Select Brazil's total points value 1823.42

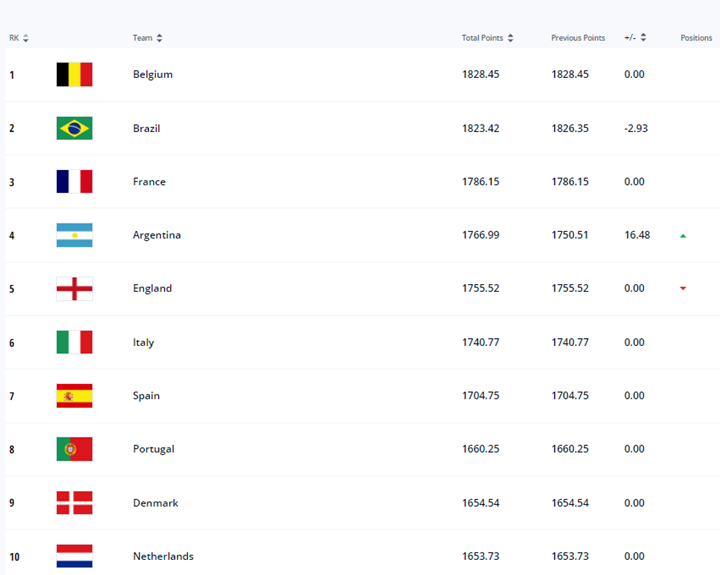pos(480,128)
